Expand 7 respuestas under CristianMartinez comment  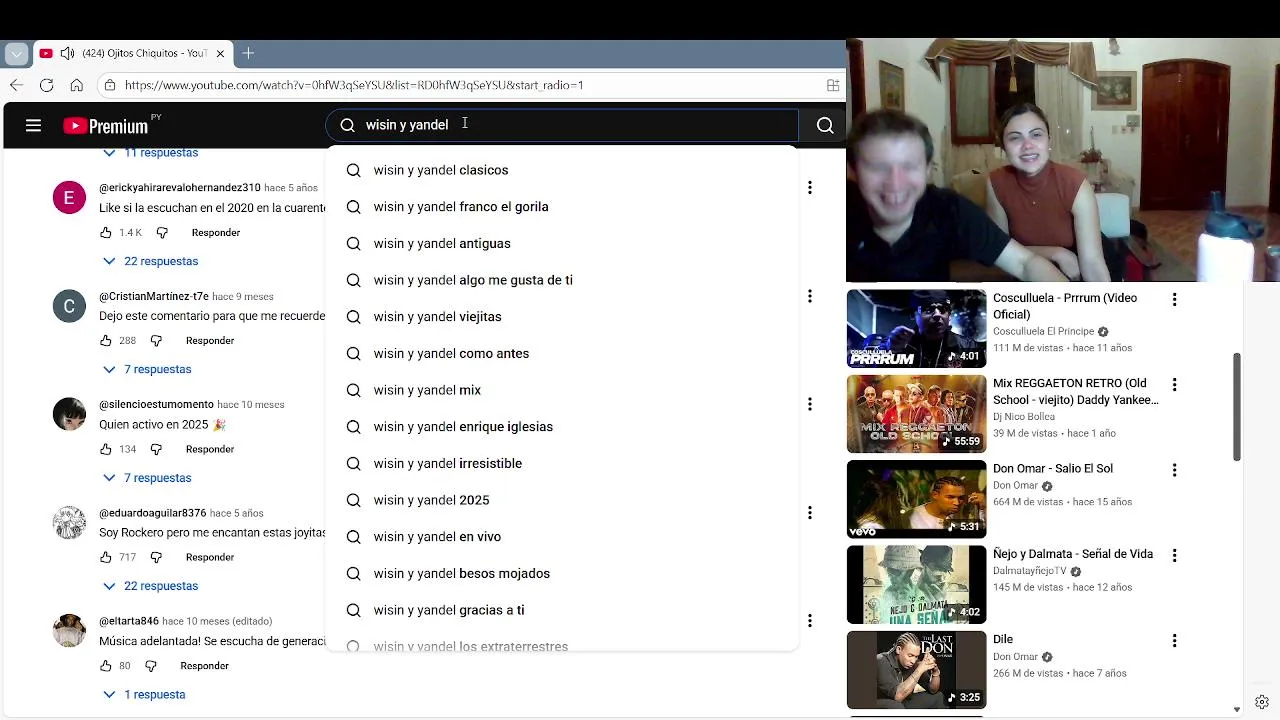pyautogui.click(x=147, y=369)
